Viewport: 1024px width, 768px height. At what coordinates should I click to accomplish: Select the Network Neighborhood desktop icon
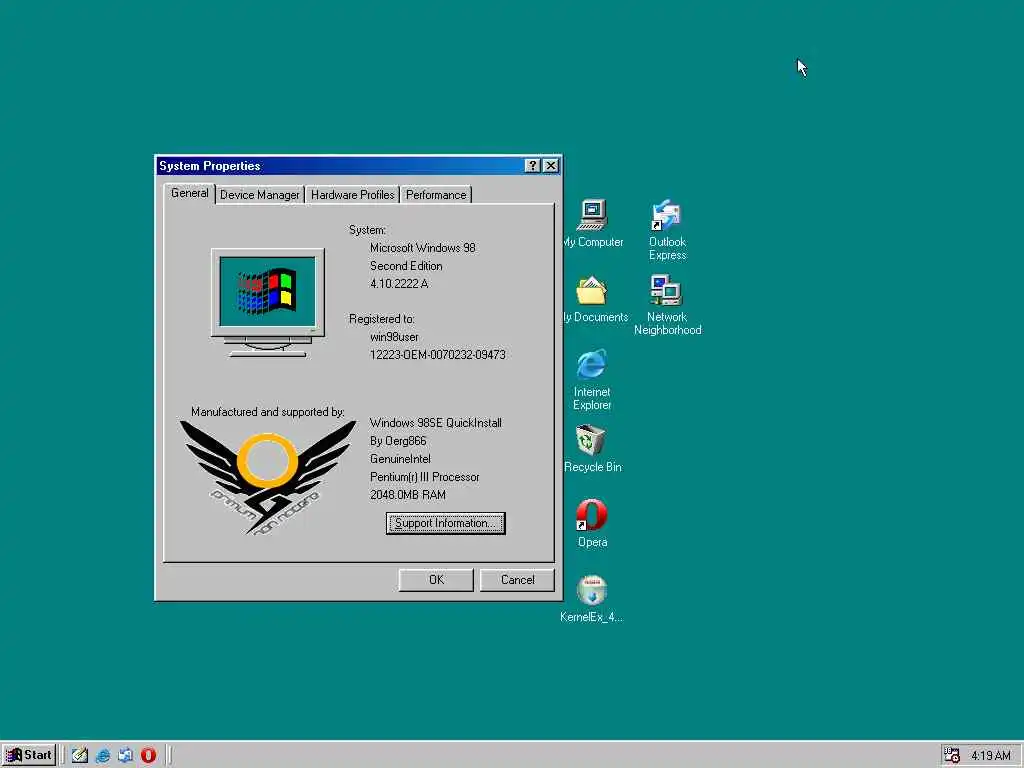(667, 304)
